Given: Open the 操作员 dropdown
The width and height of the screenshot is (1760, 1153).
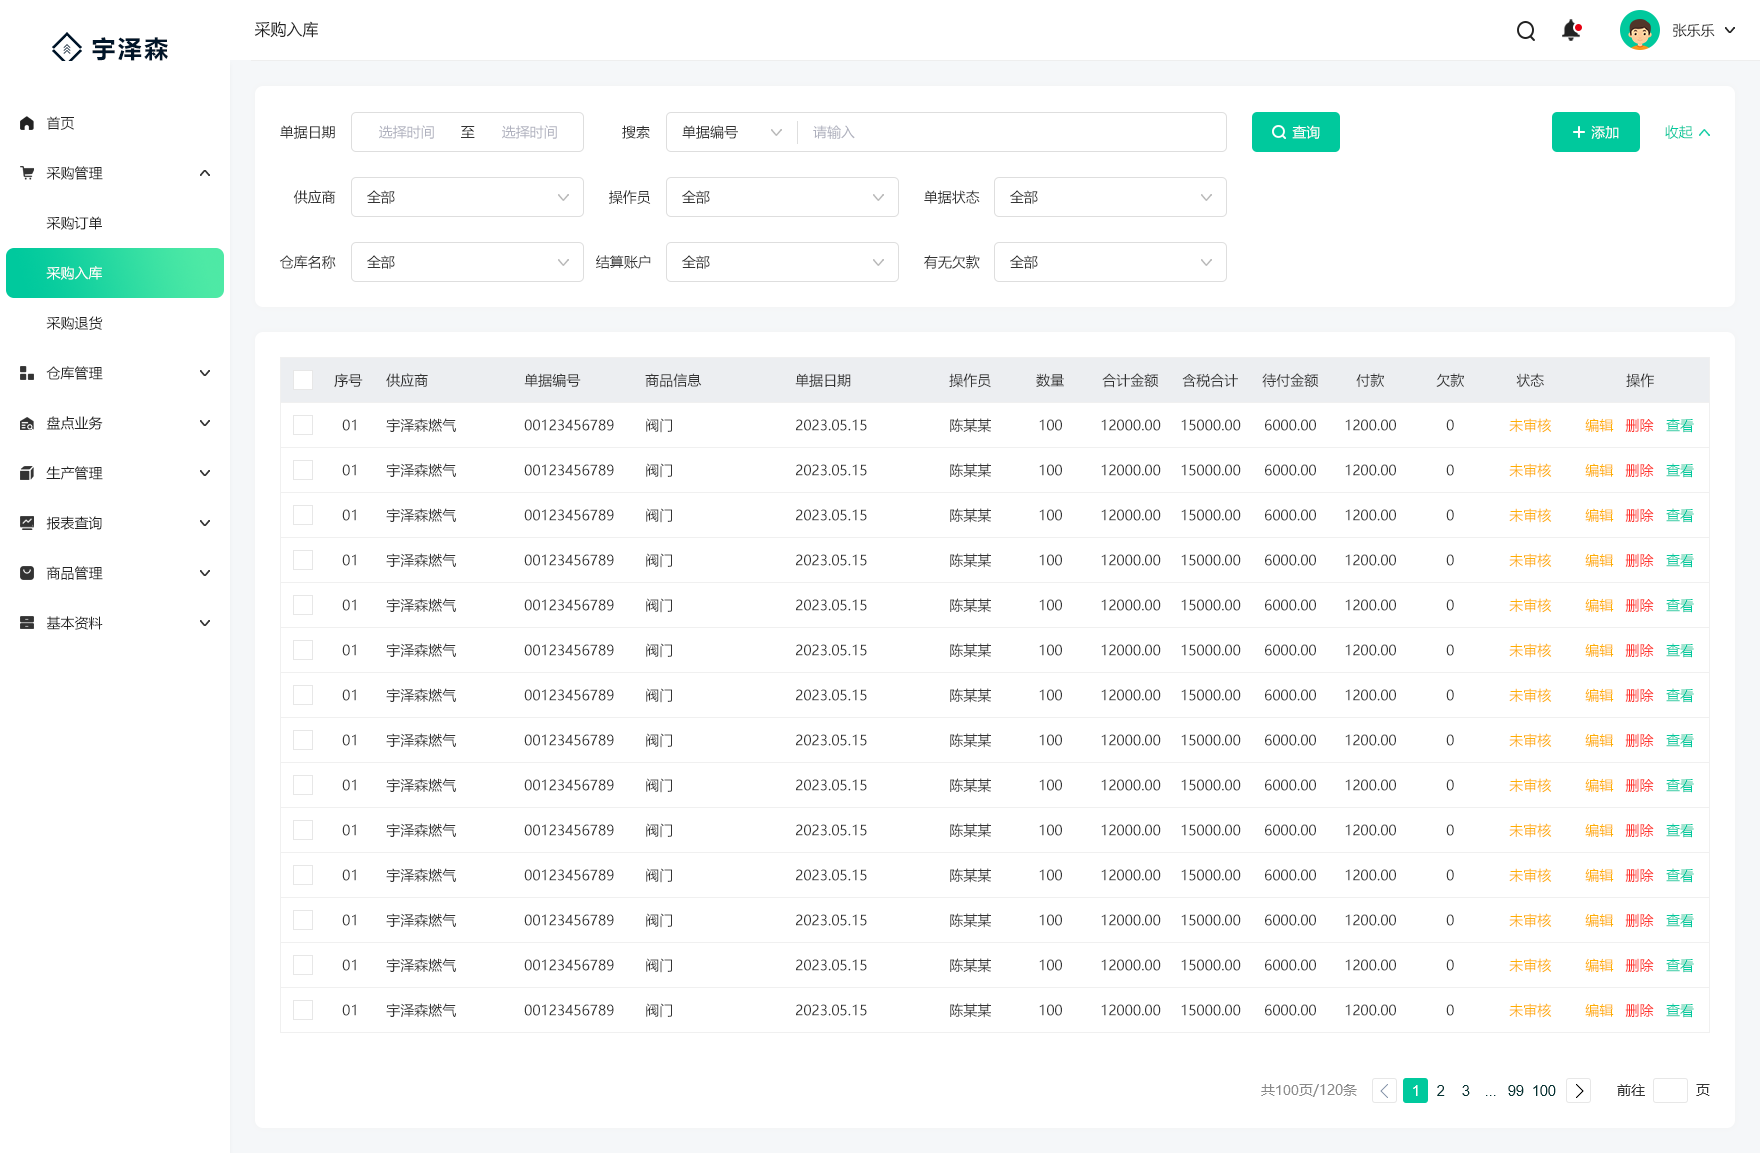Looking at the screenshot, I should 782,197.
